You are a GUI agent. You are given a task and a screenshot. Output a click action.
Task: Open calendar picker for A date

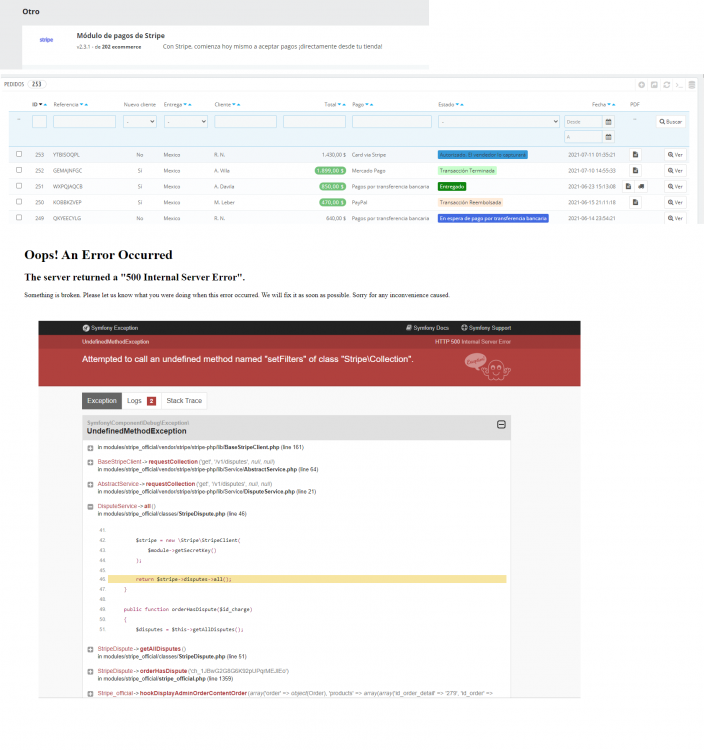[608, 137]
